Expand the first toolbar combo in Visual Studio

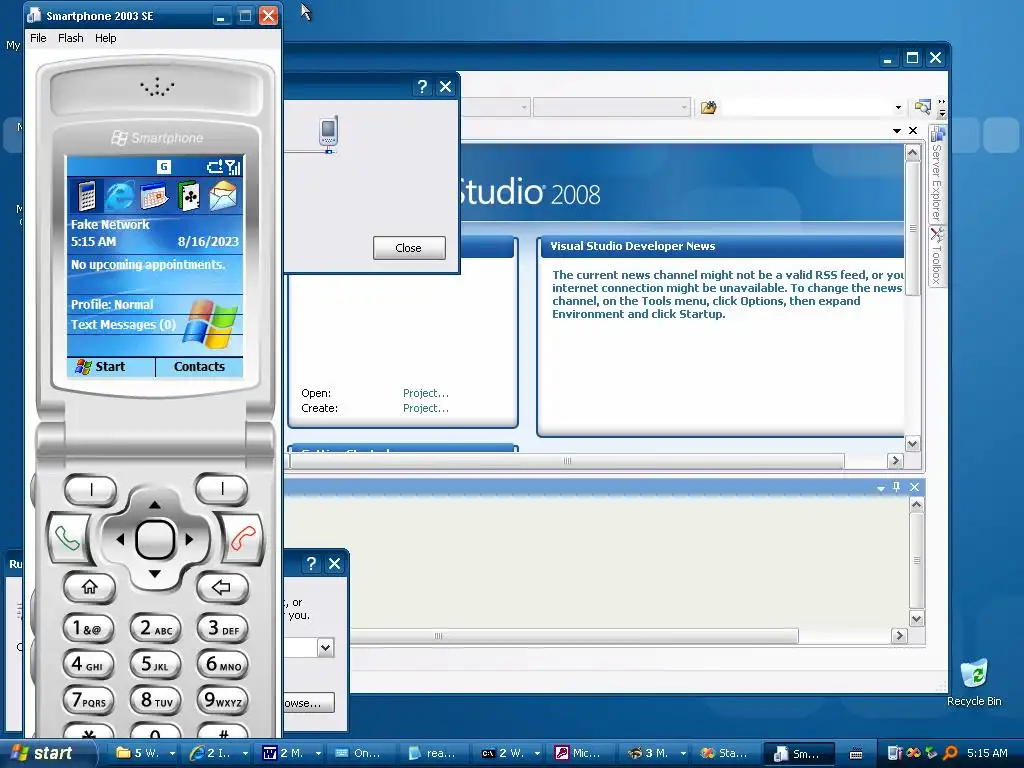pyautogui.click(x=524, y=108)
